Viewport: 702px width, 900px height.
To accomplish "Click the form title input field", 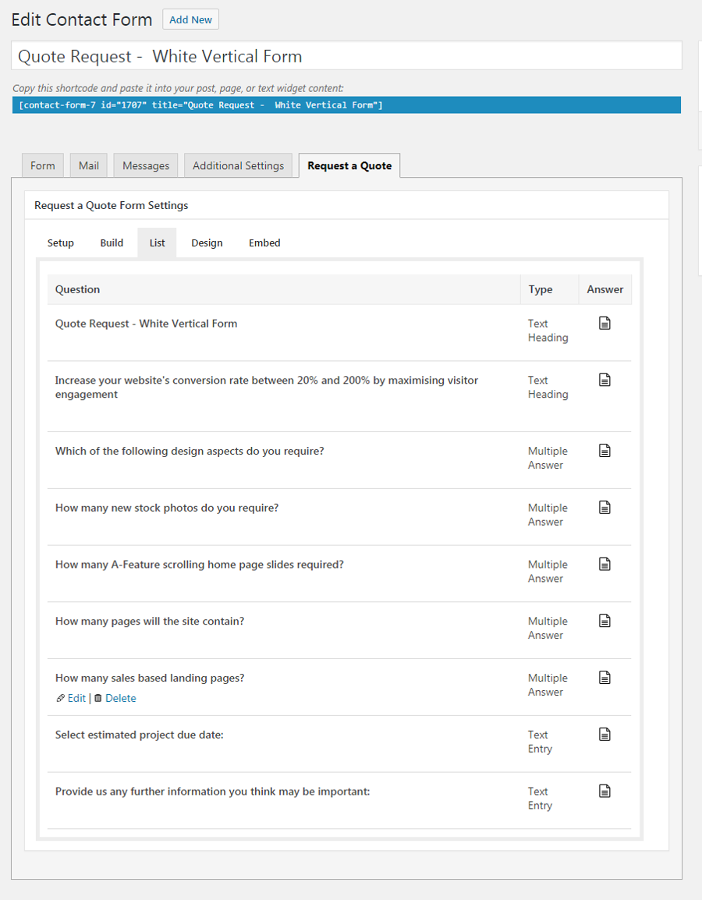I will pyautogui.click(x=346, y=56).
